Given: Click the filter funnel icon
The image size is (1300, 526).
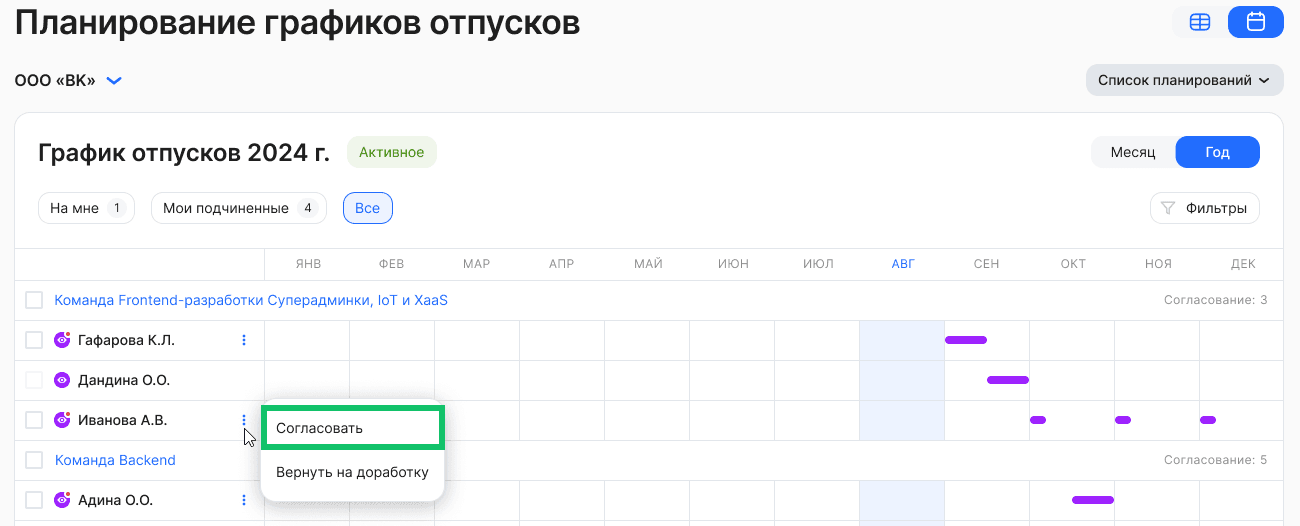Looking at the screenshot, I should click(1167, 208).
